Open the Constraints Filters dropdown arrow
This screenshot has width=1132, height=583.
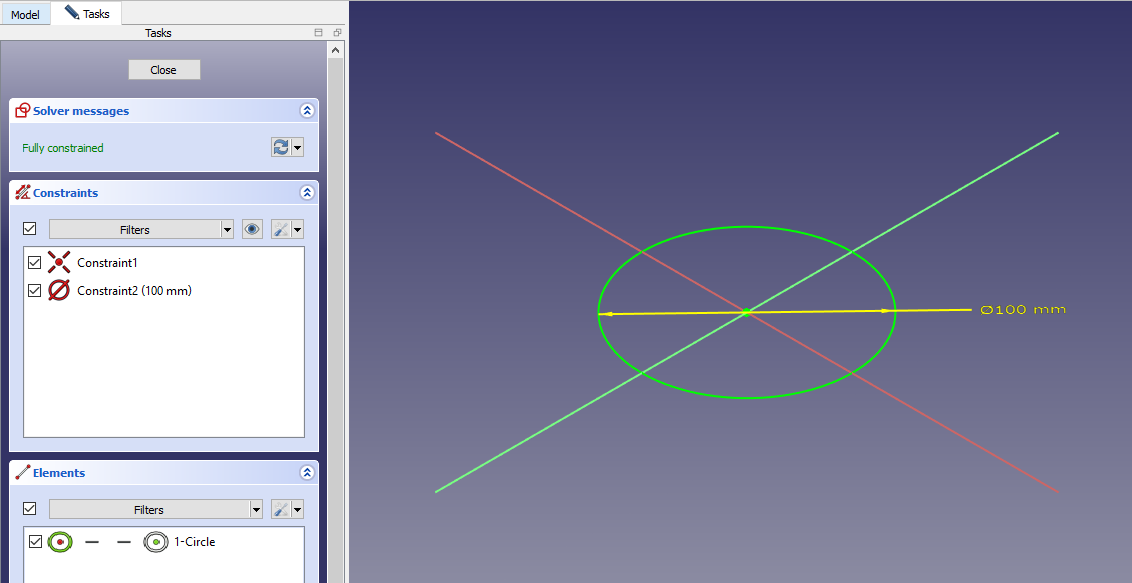pos(227,229)
